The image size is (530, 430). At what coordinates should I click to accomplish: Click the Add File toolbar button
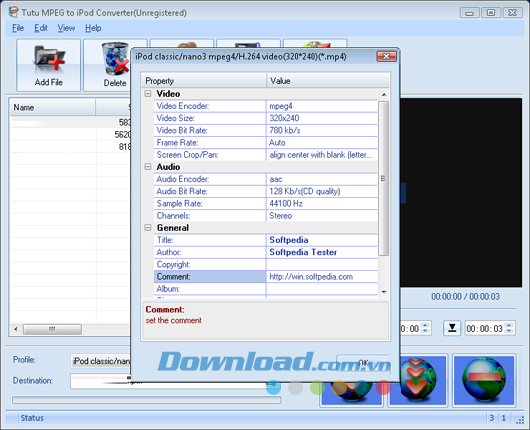[48, 65]
